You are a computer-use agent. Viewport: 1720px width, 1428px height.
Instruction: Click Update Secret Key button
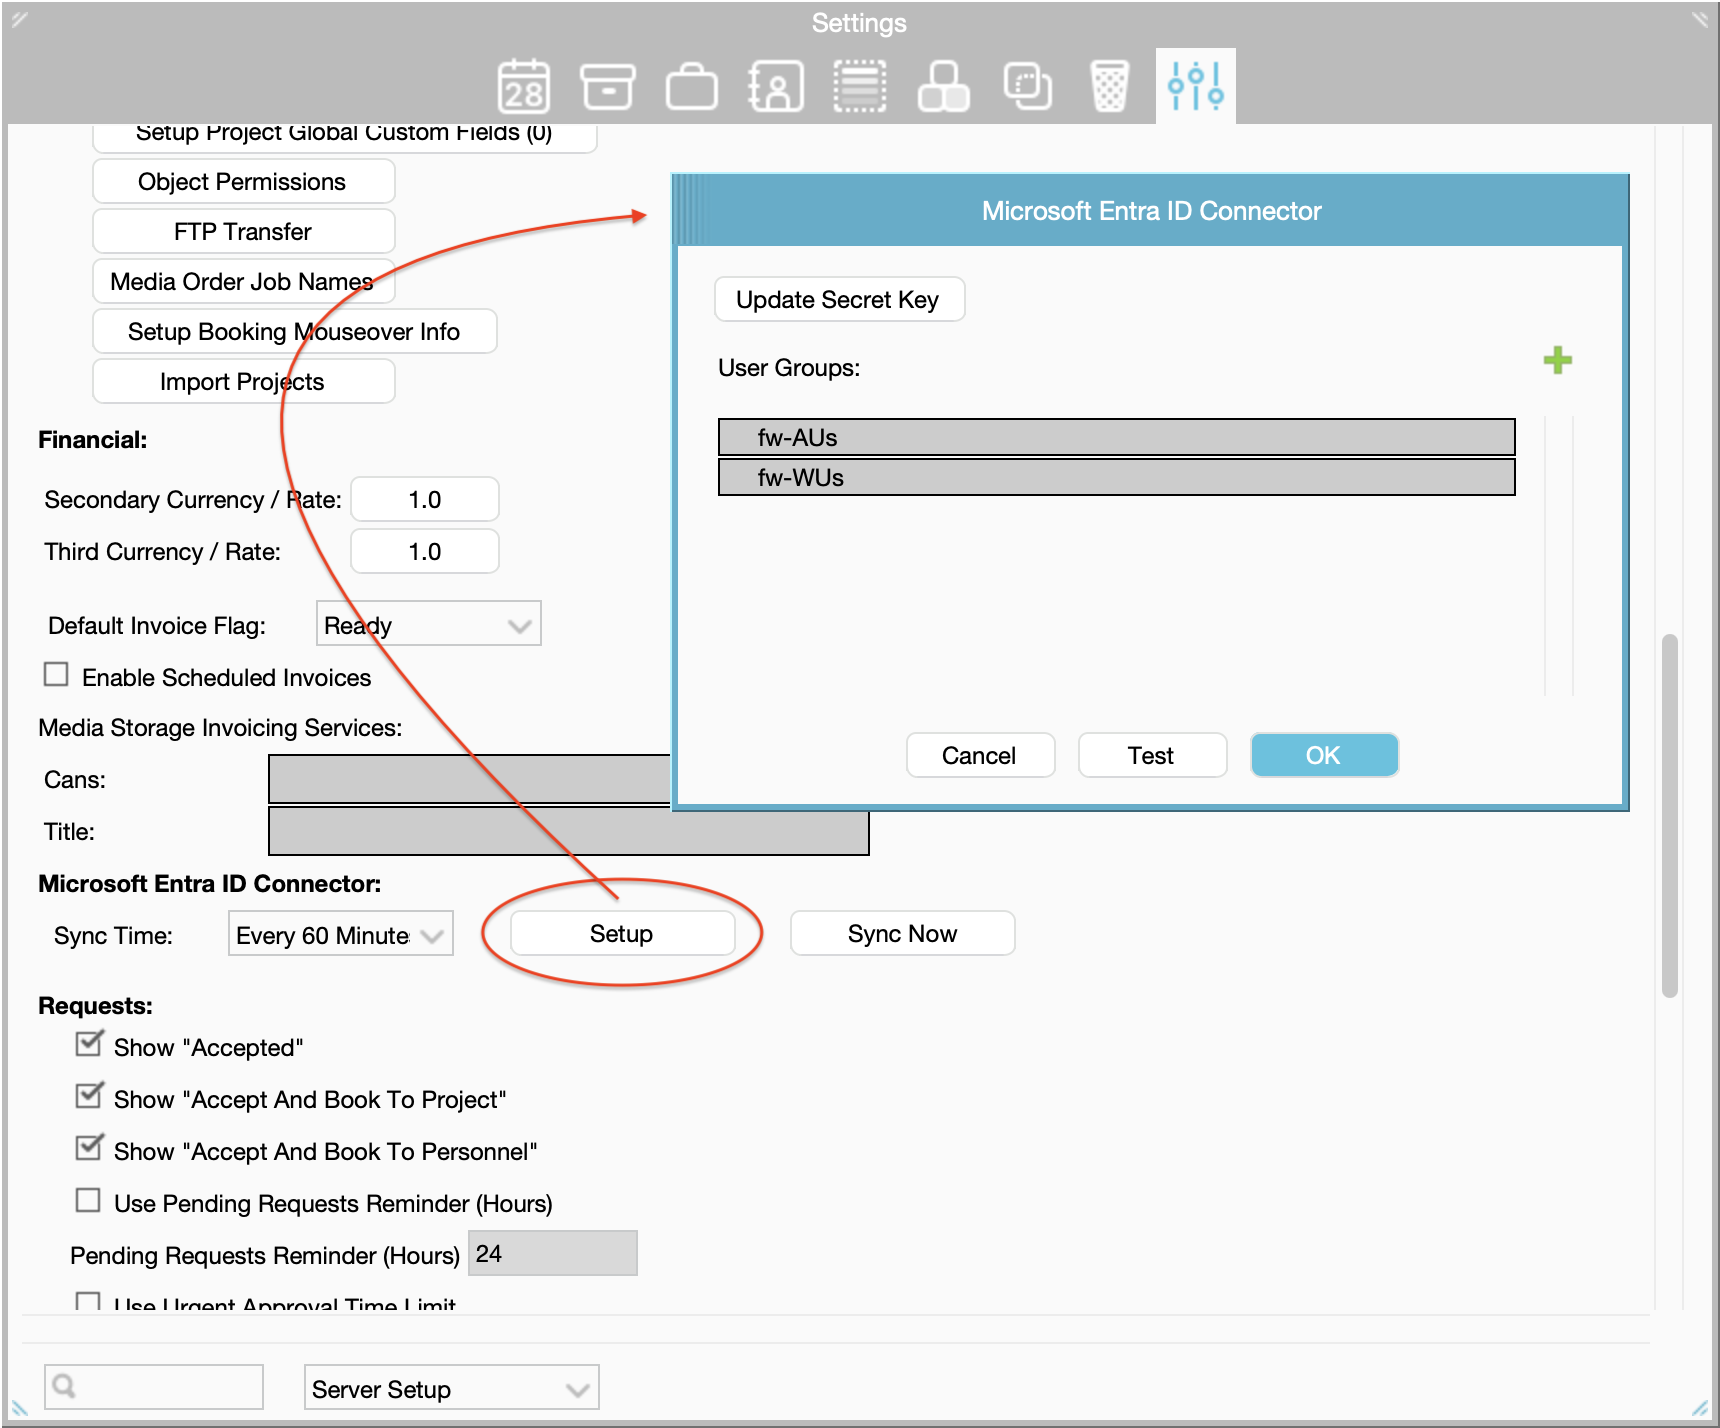(x=839, y=300)
